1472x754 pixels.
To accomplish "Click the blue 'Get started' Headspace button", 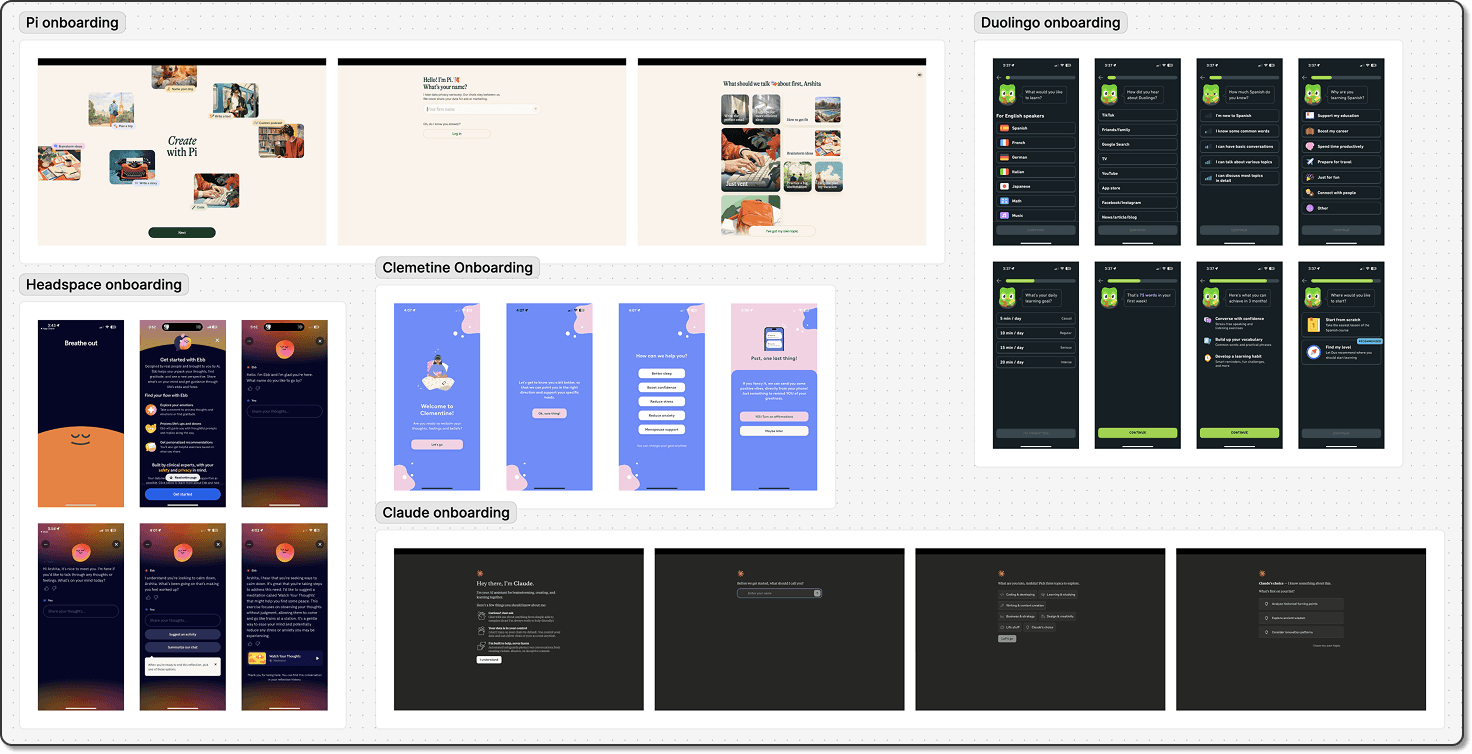I will (183, 494).
